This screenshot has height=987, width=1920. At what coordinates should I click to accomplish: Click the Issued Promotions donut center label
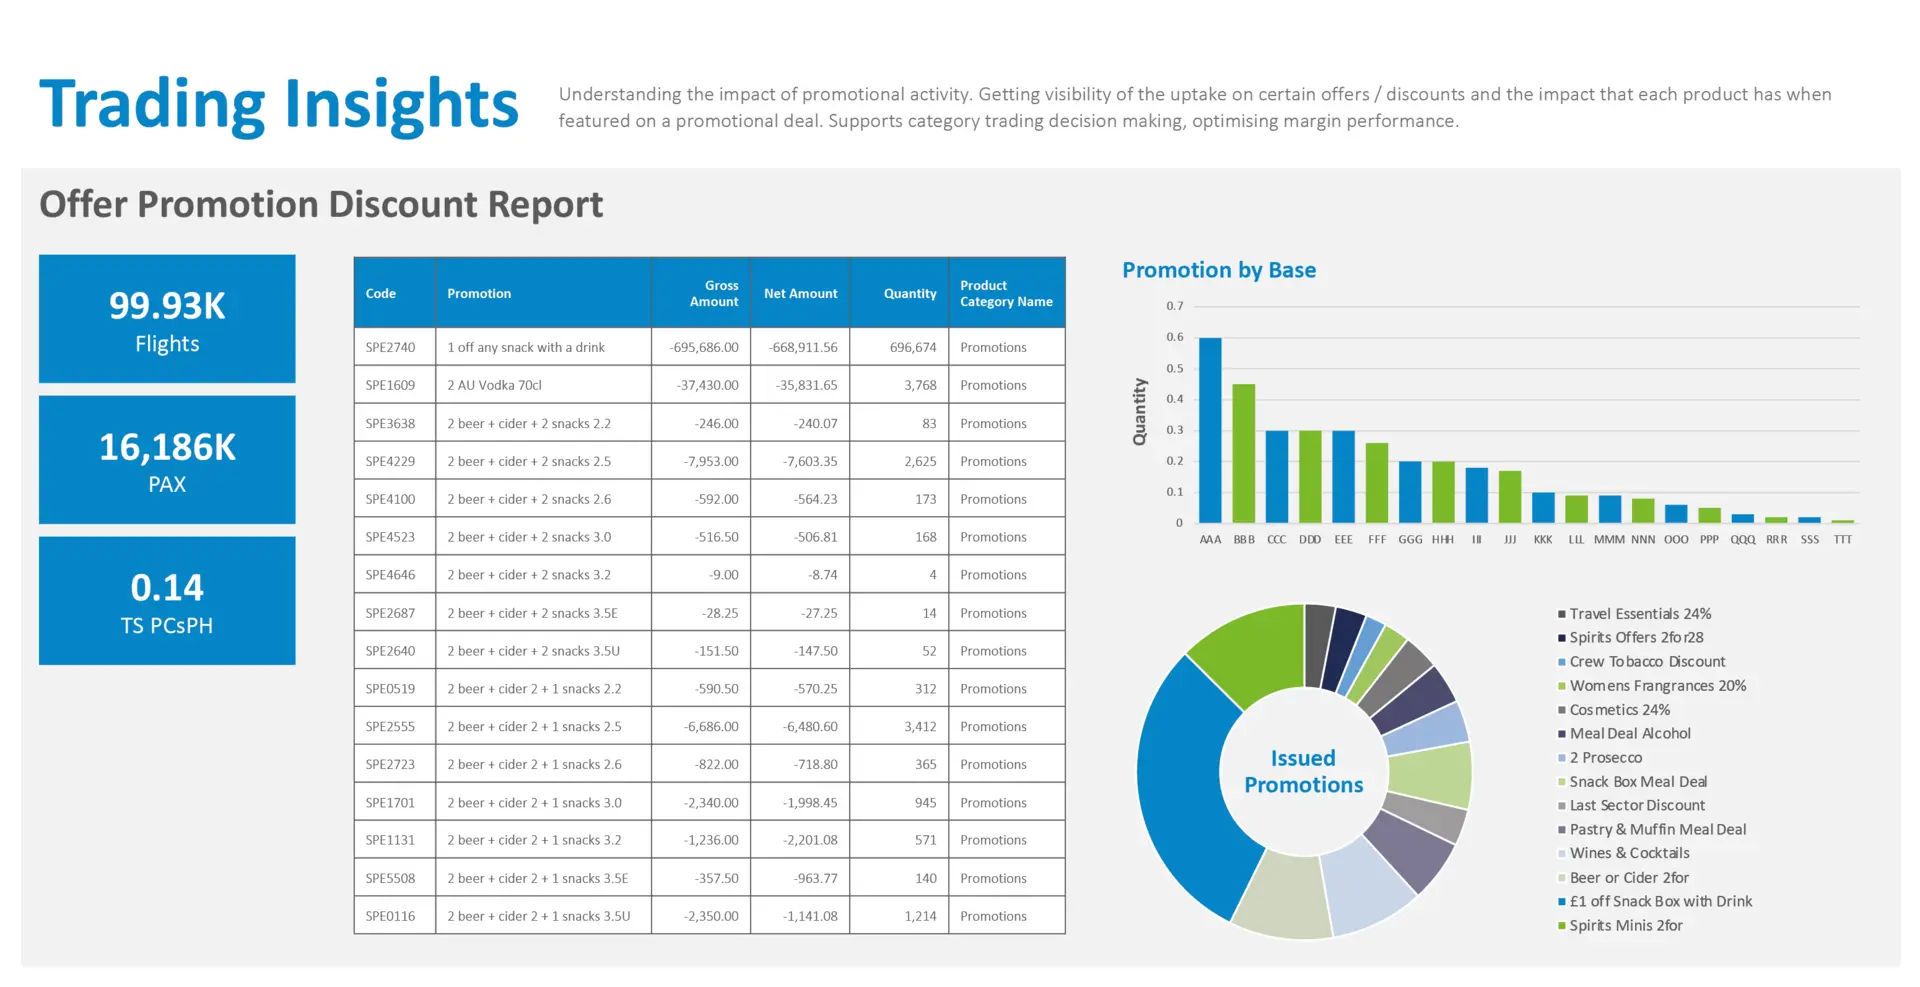coord(1303,771)
